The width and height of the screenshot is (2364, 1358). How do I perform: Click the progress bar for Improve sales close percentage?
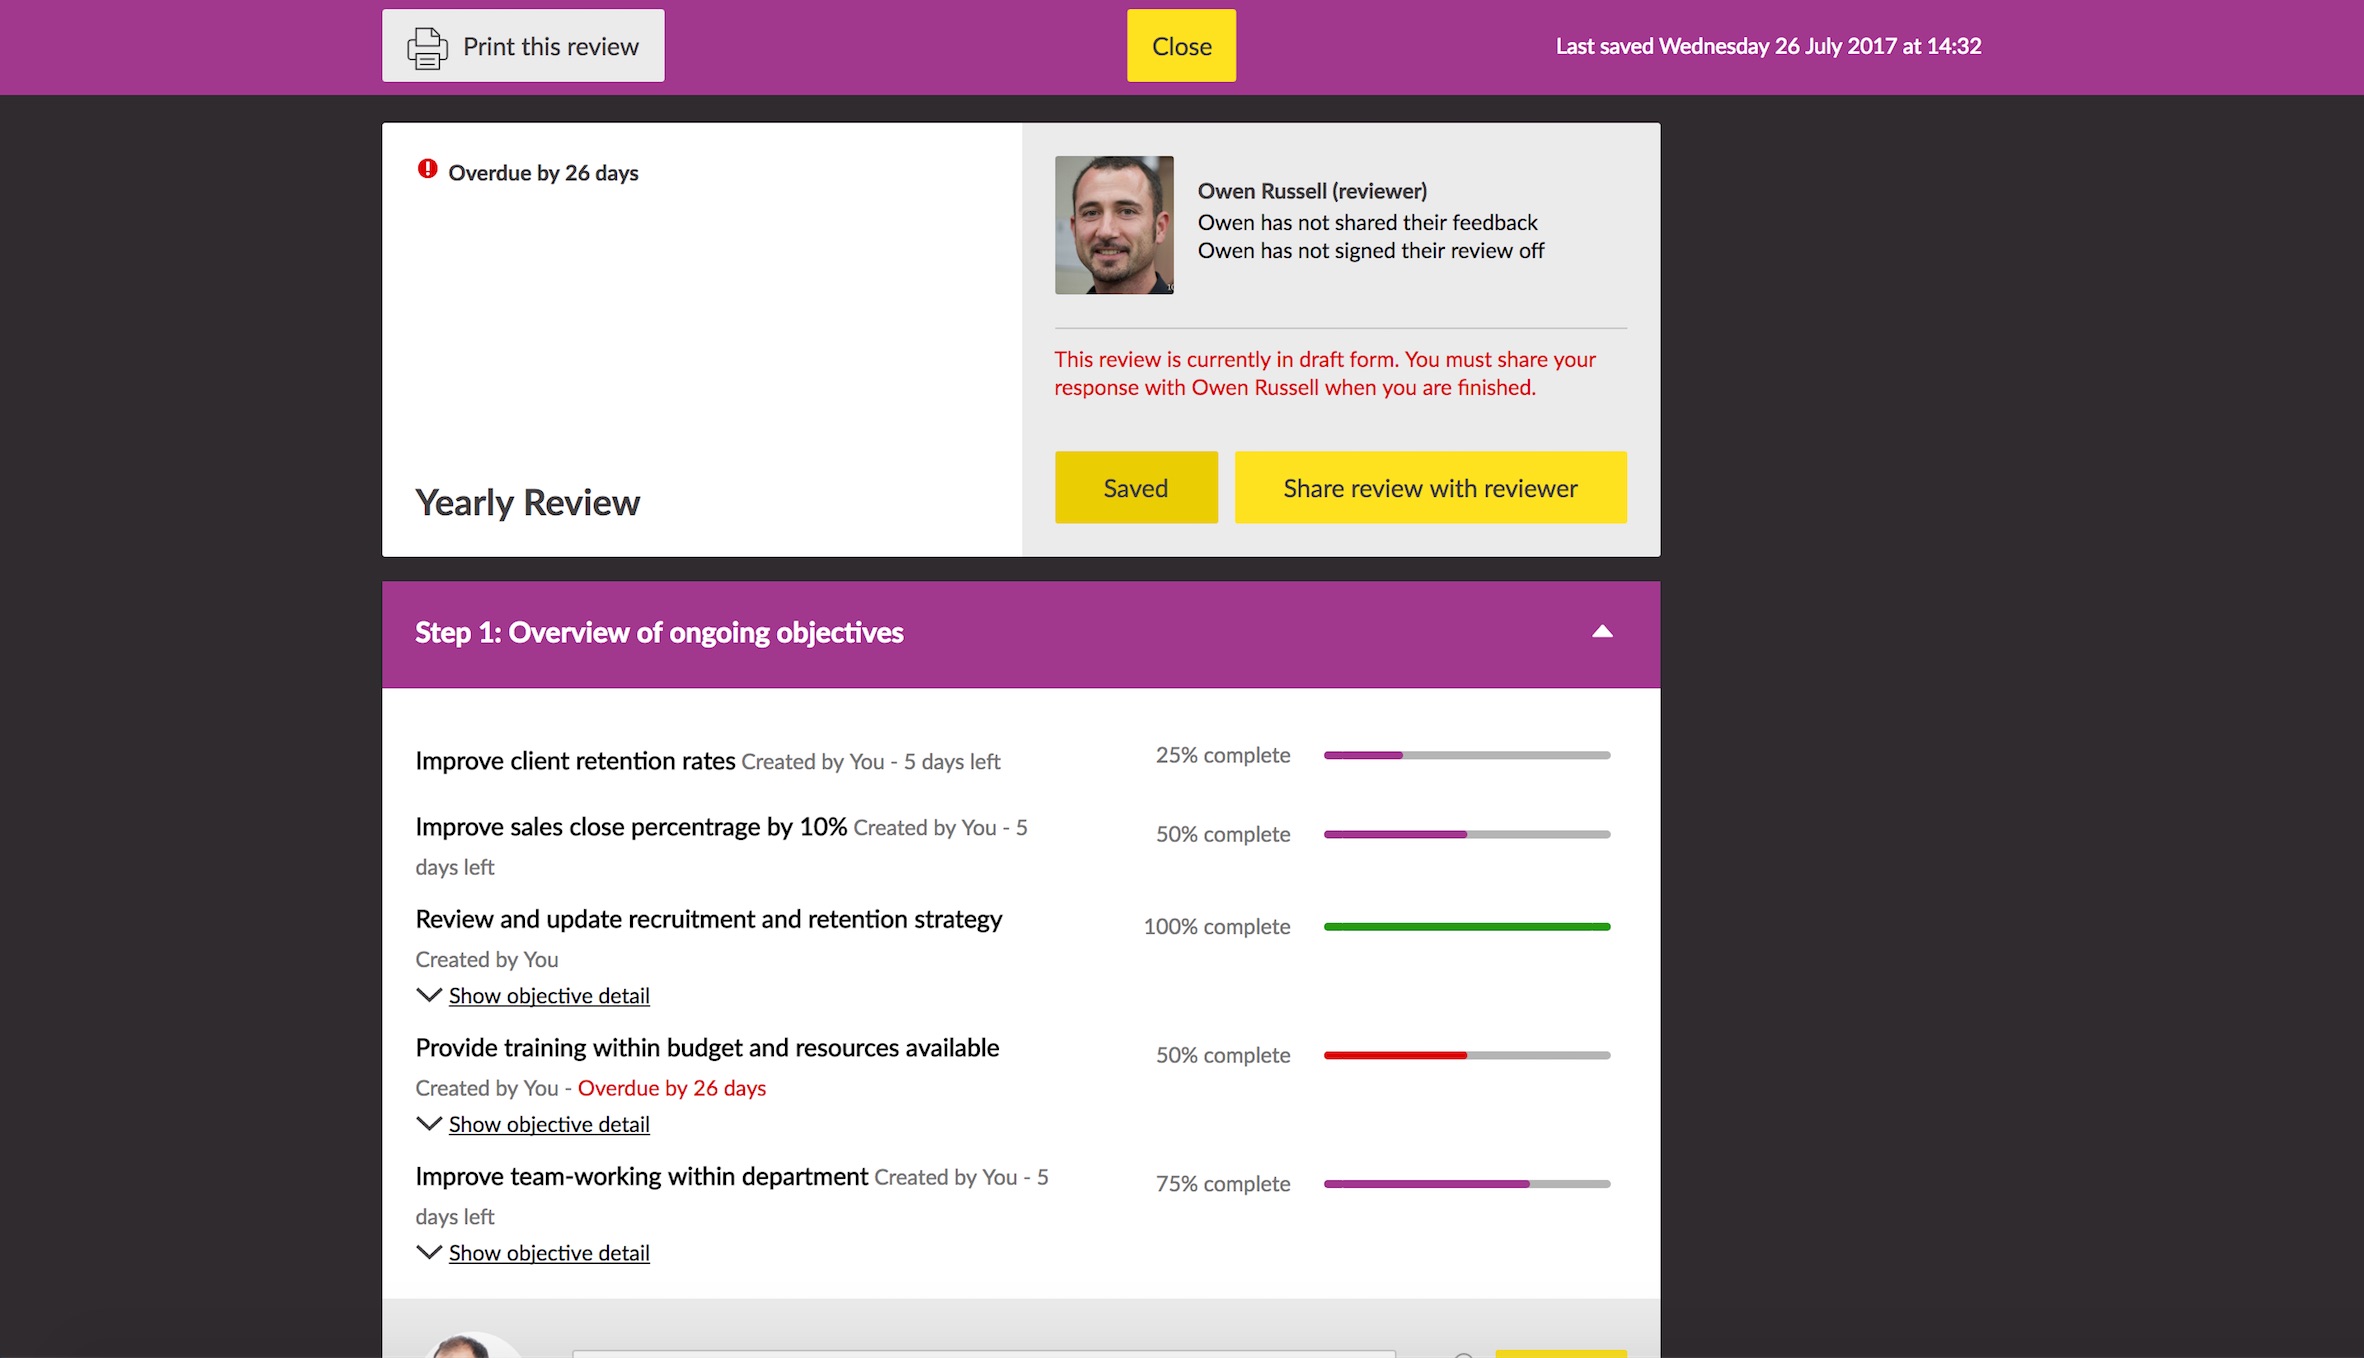(1467, 834)
